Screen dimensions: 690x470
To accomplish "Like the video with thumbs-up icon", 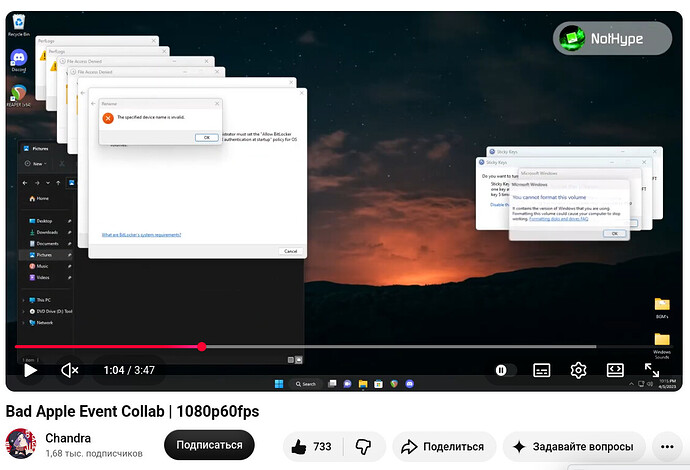I will click(x=312, y=447).
